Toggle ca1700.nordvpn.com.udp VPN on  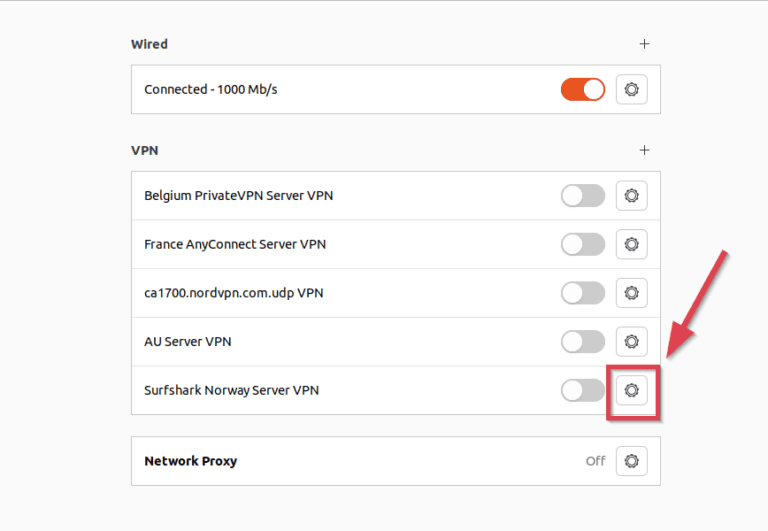click(583, 293)
